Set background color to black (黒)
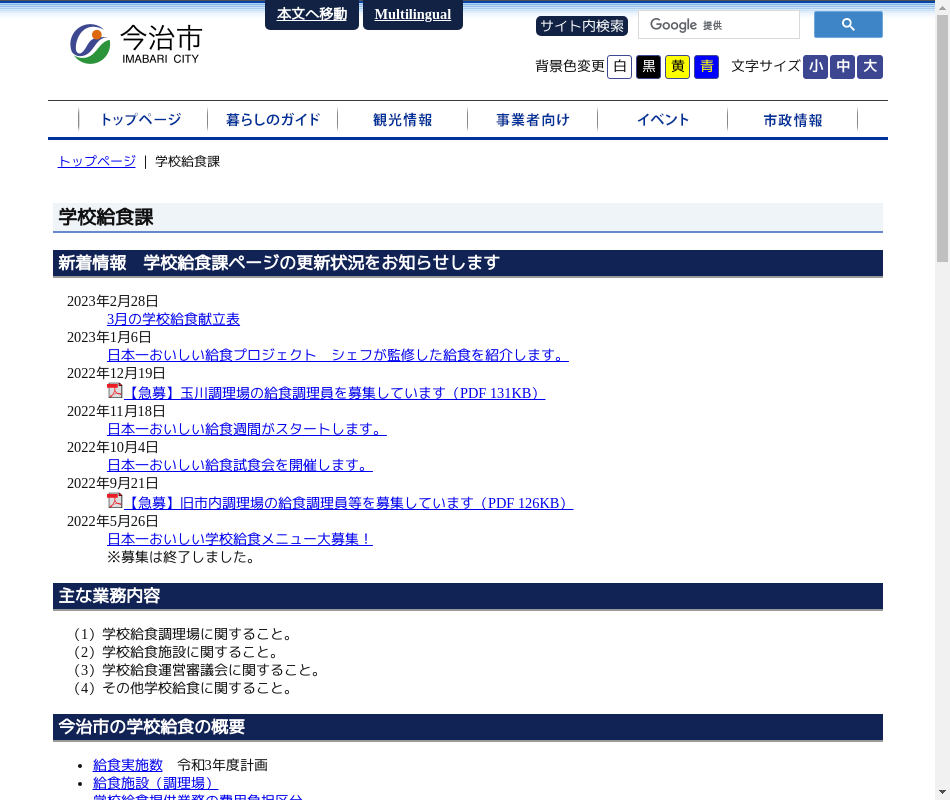Image resolution: width=950 pixels, height=800 pixels. (x=648, y=67)
